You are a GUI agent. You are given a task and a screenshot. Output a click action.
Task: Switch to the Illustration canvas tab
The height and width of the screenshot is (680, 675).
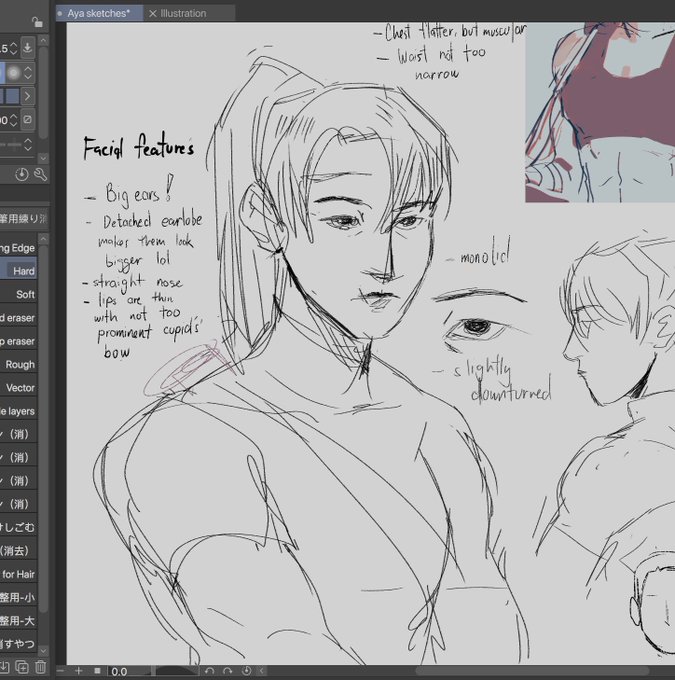click(x=189, y=13)
